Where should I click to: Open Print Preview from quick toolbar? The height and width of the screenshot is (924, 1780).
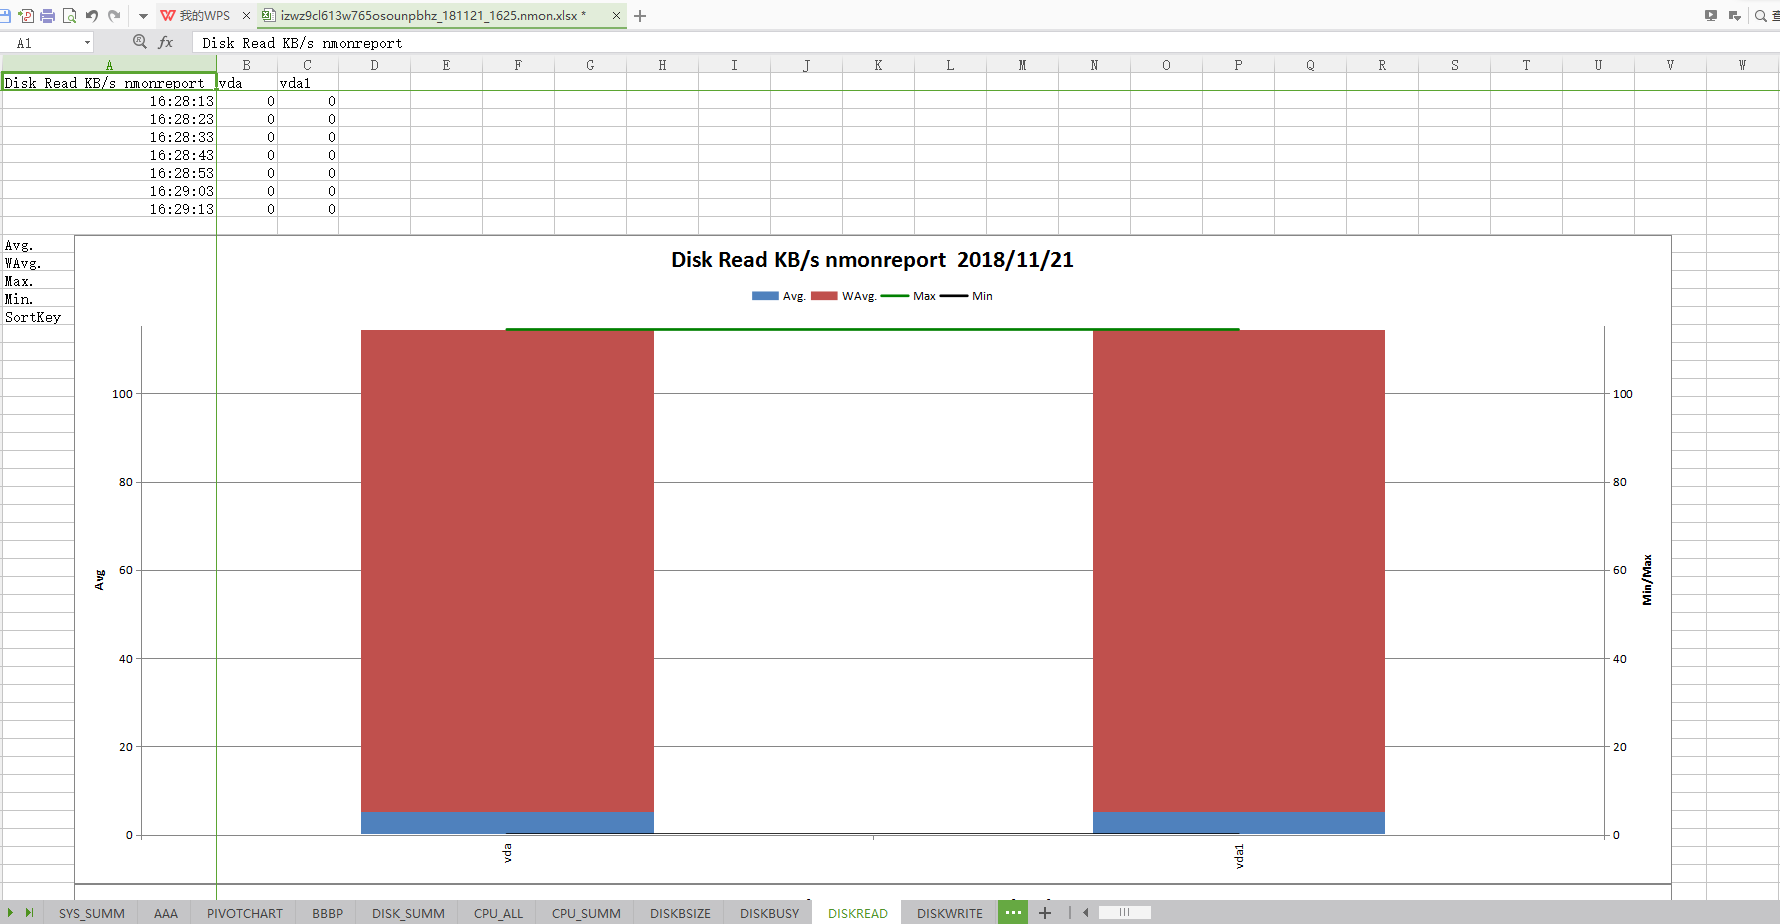point(69,16)
